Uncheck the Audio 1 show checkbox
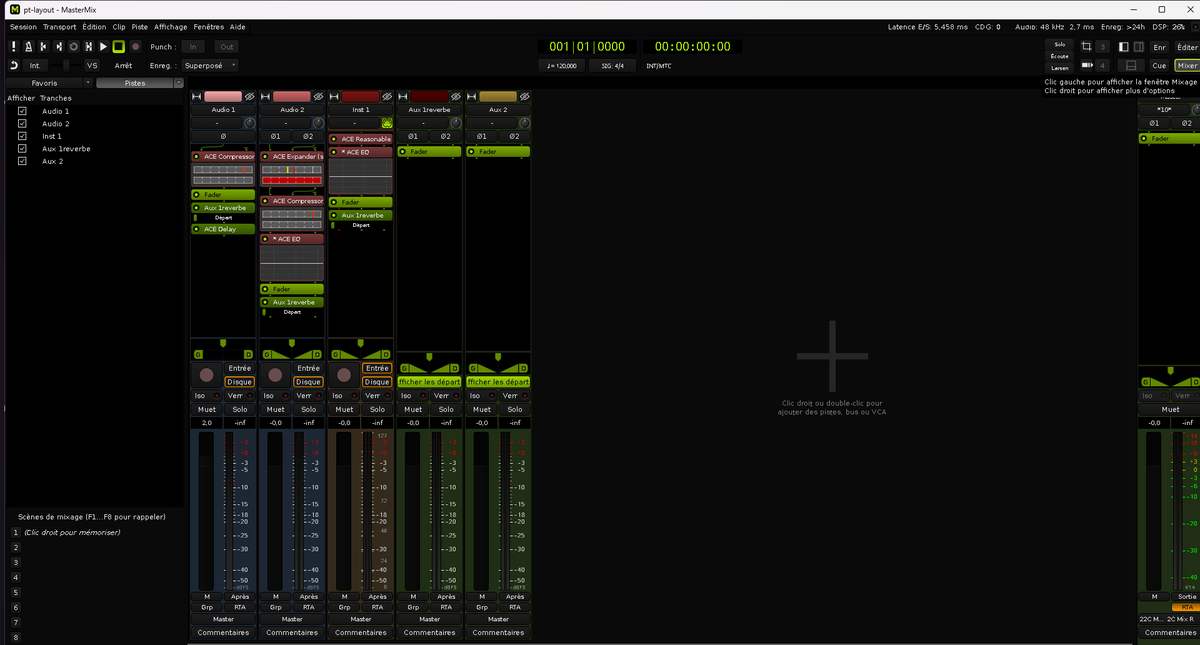Viewport: 1200px width, 645px height. coord(22,111)
